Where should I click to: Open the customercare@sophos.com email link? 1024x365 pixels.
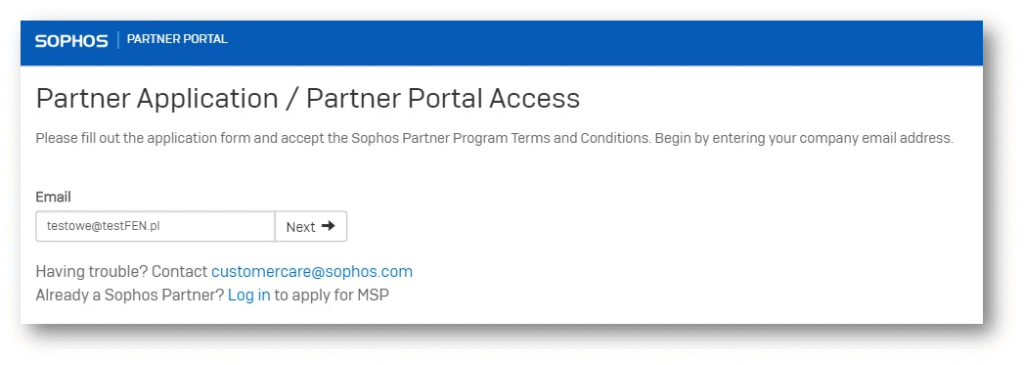[312, 272]
